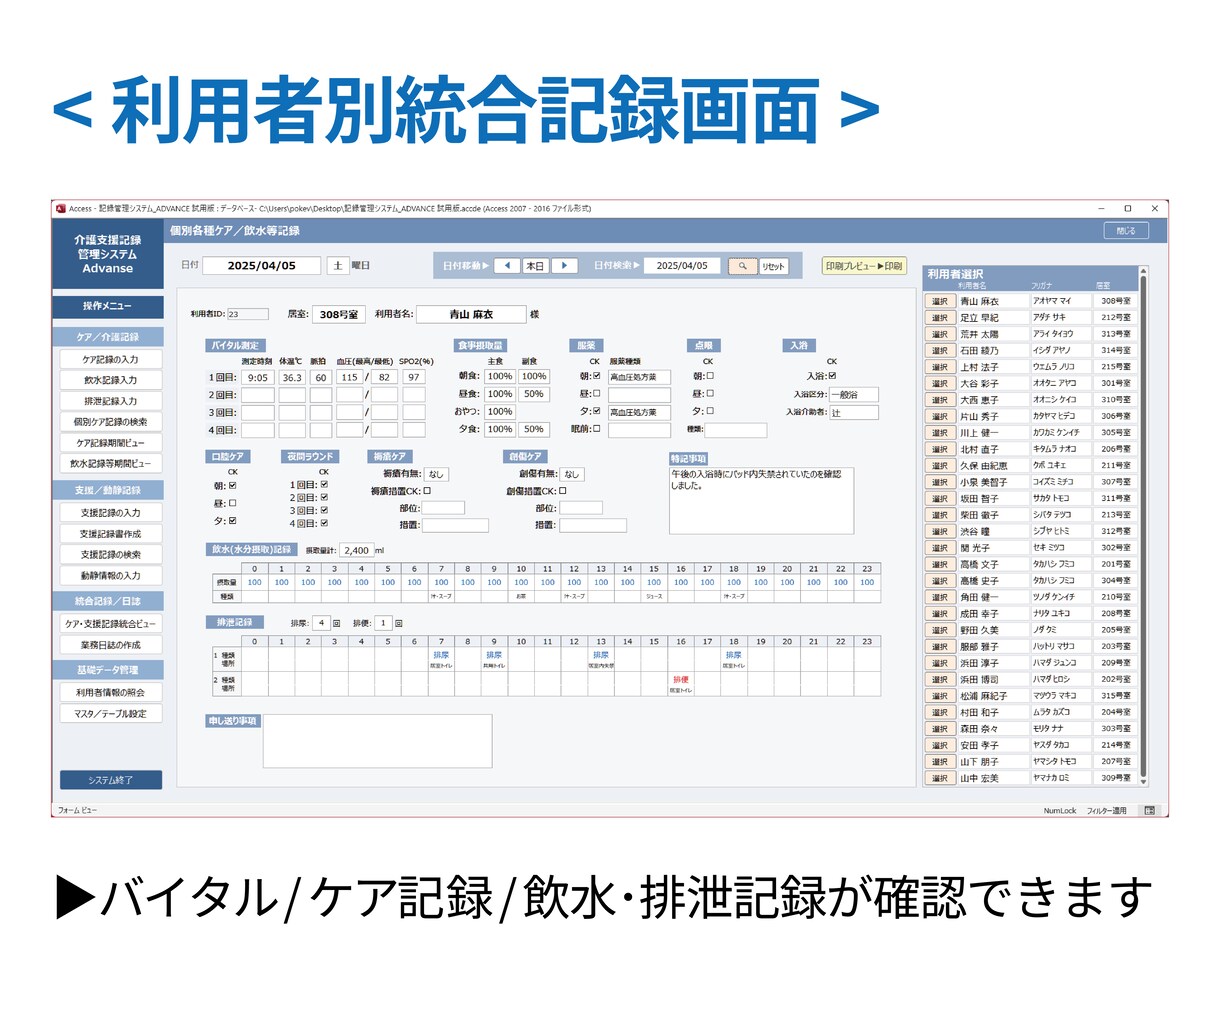Select user 荒井 太陽 with 選択 button
The image size is (1220, 1017).
940,334
